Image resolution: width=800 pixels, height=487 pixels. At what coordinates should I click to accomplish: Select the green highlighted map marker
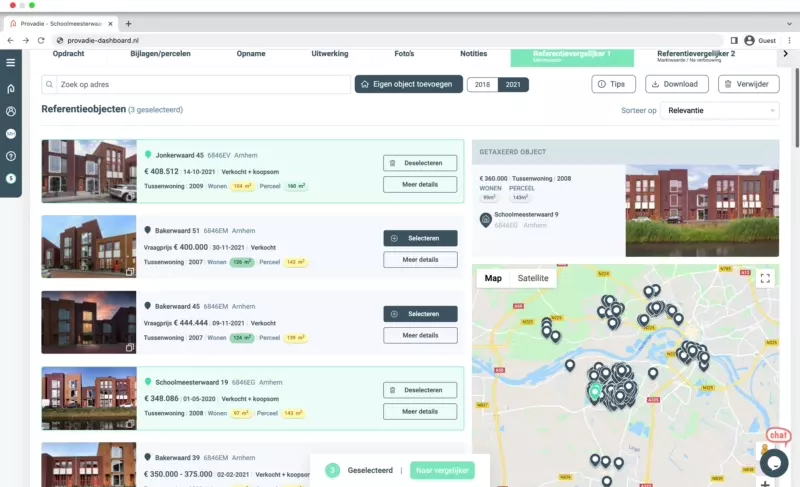point(594,392)
